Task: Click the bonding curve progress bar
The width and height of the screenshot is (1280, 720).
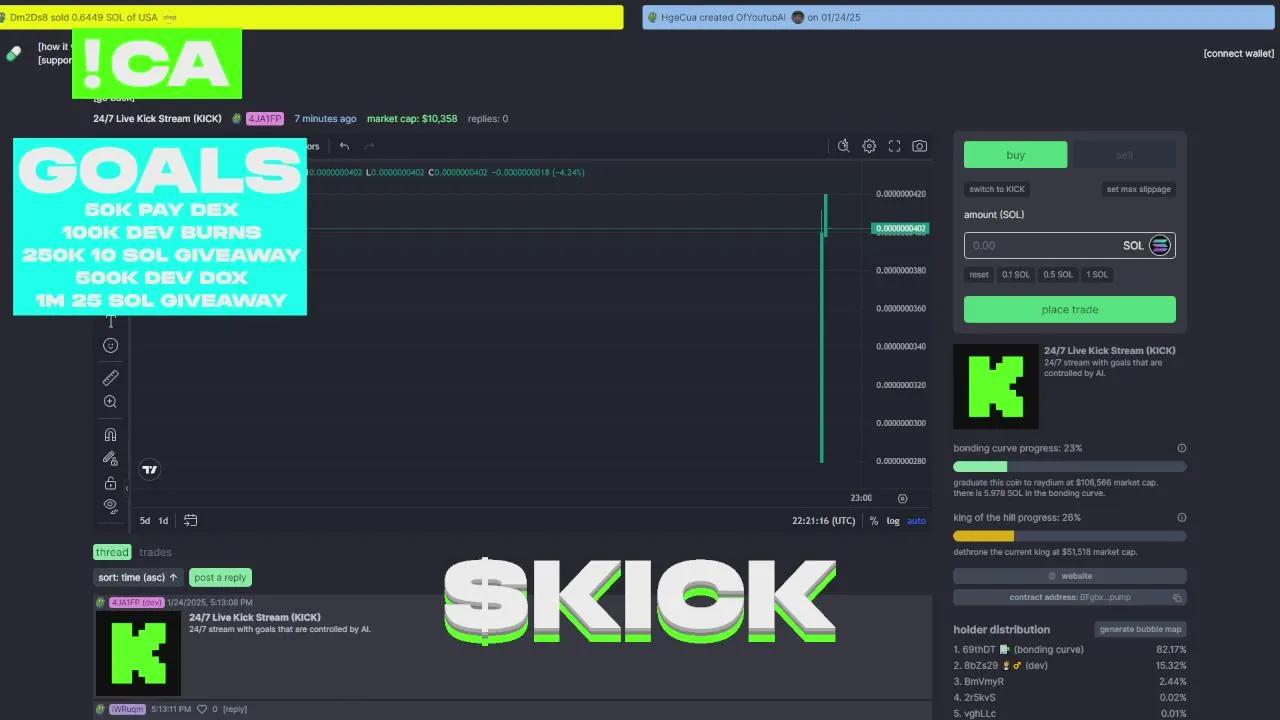Action: click(x=1070, y=466)
